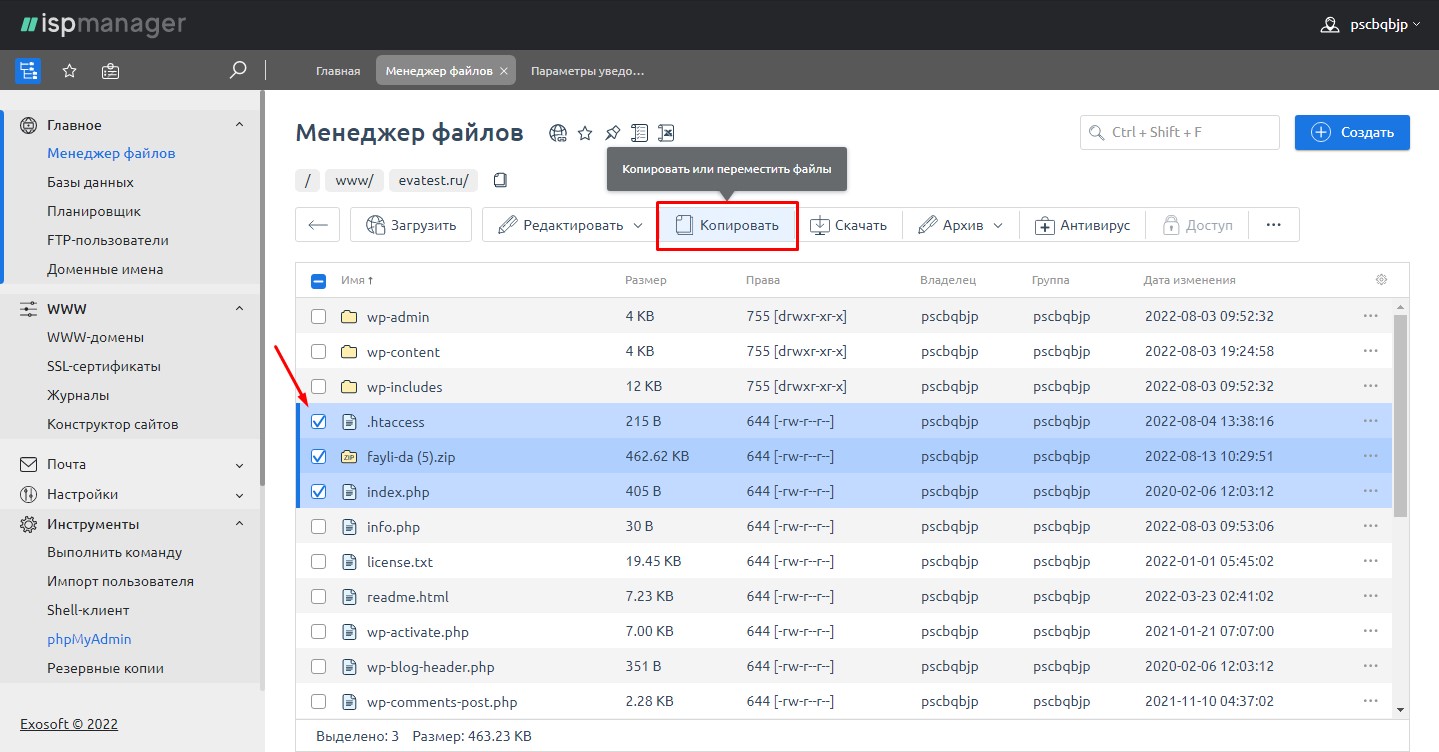This screenshot has height=752, width=1439.
Task: Open three-dot menu for index.php row
Action: (x=1370, y=491)
